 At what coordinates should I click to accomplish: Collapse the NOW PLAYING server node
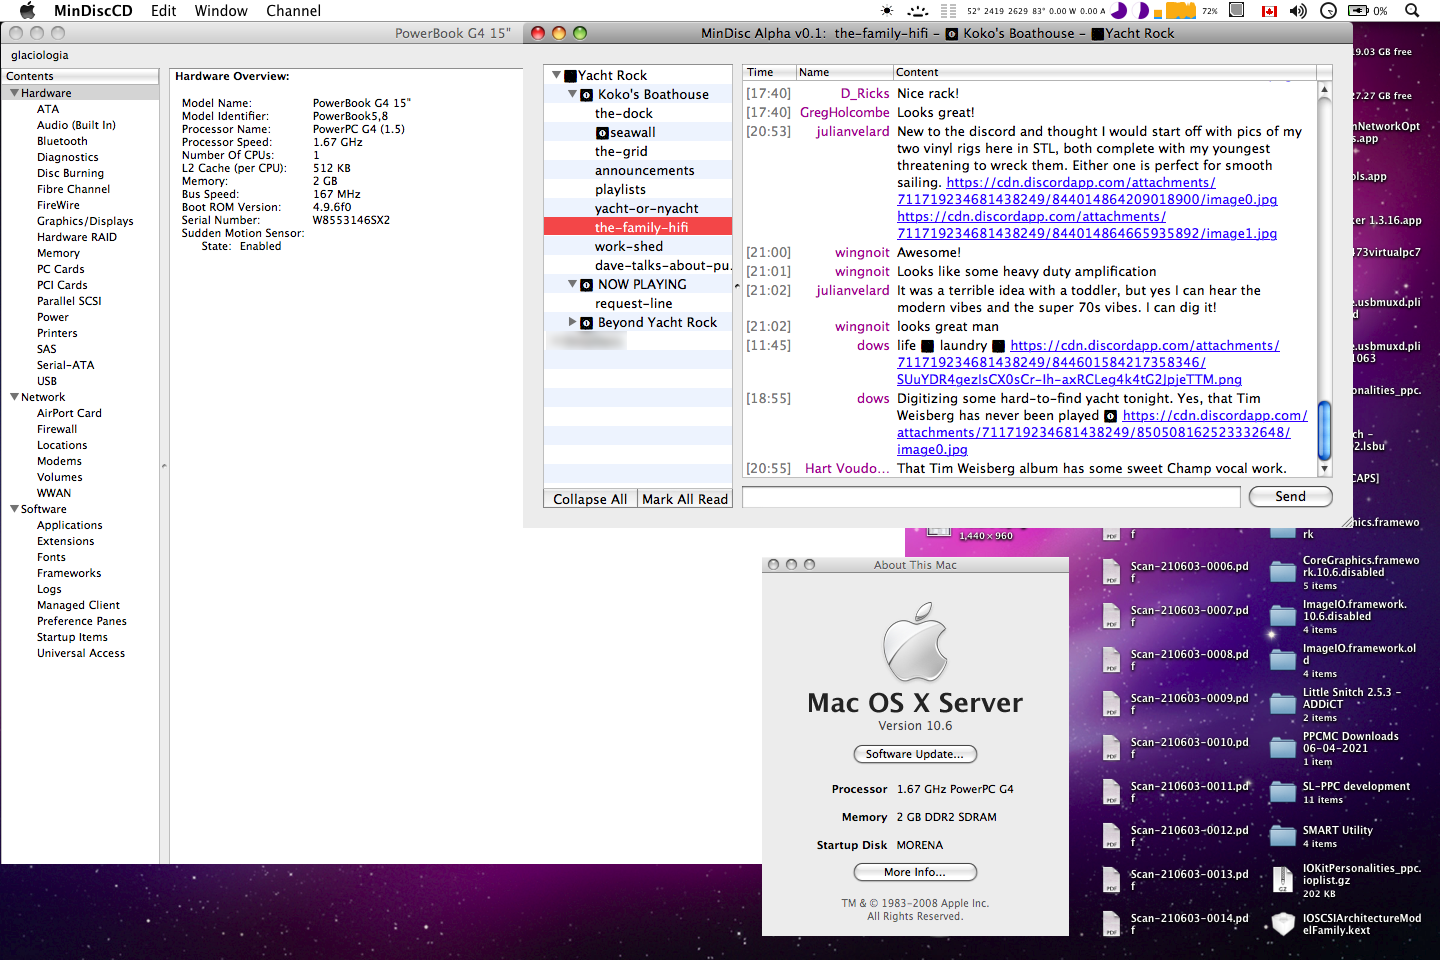[573, 284]
